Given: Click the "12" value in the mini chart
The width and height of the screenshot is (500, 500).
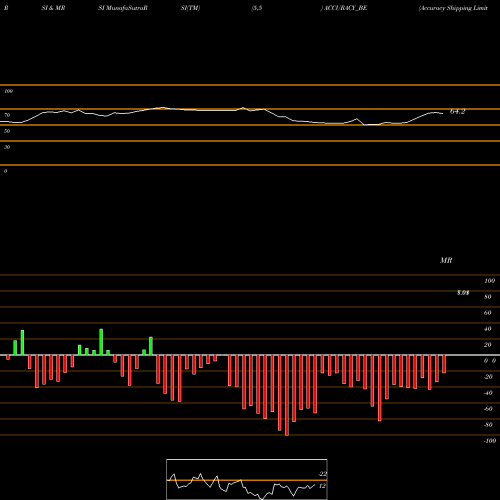Looking at the screenshot, I should (x=322, y=486).
